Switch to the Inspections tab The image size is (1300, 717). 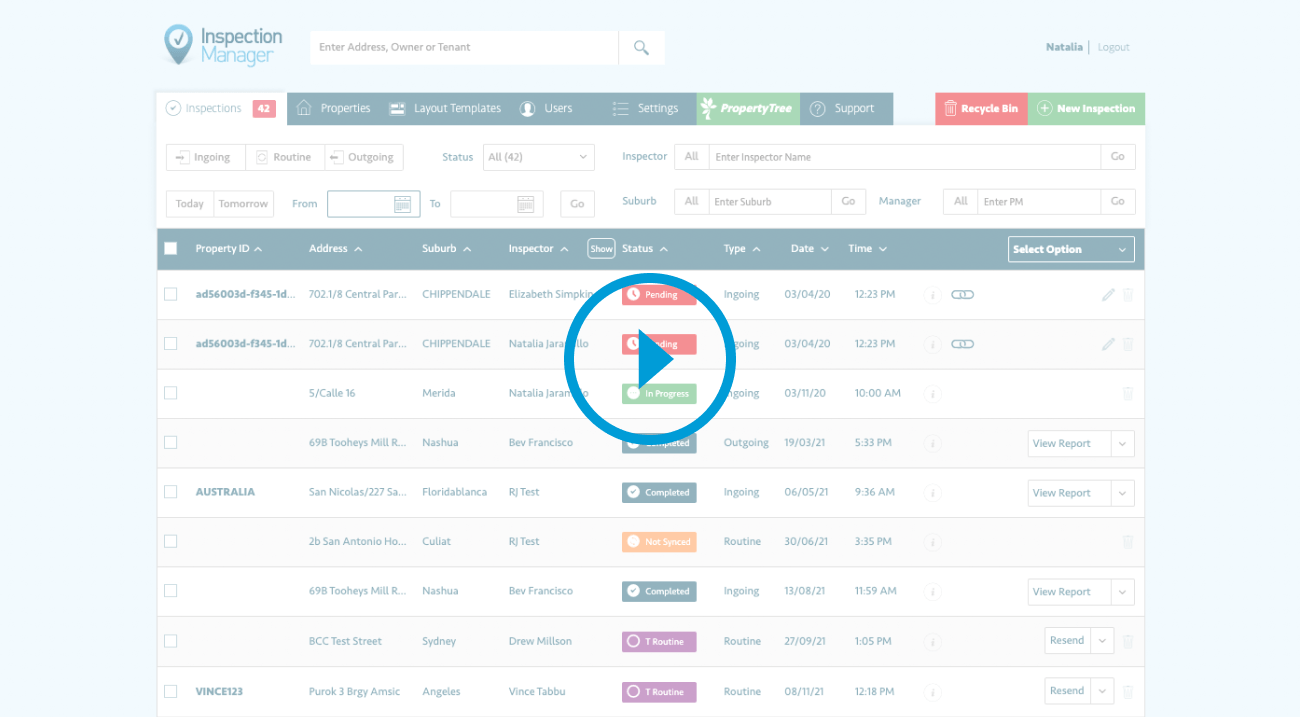[x=221, y=108]
